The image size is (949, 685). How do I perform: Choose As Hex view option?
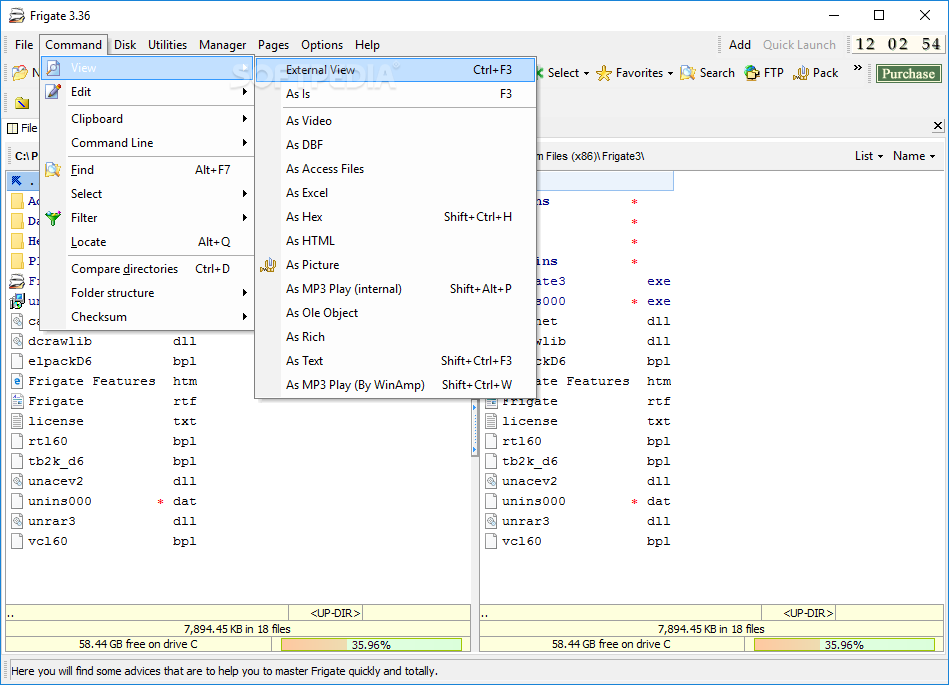(x=396, y=217)
